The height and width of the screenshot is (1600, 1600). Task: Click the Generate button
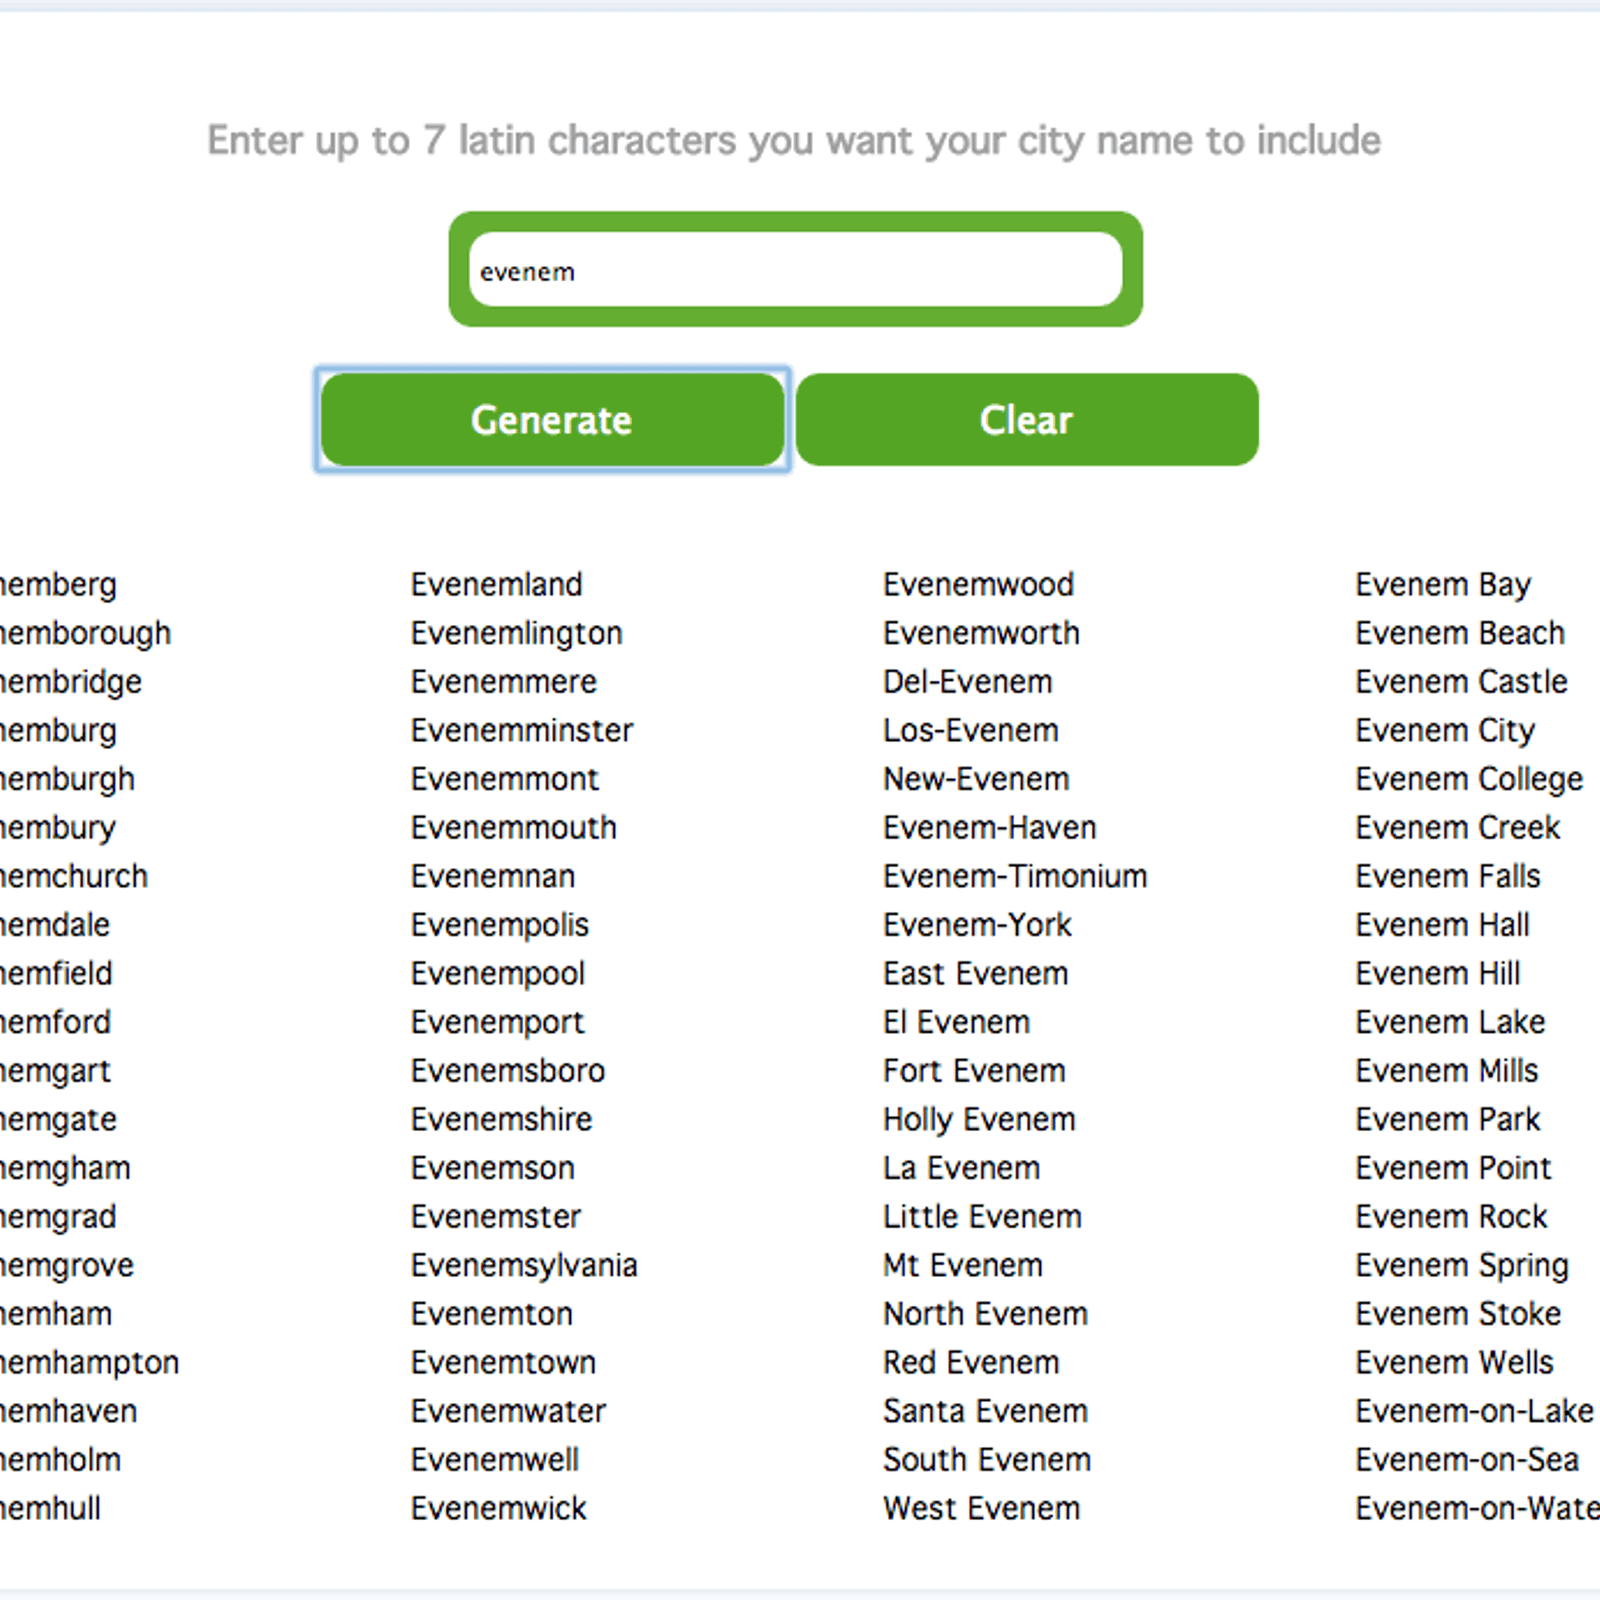pos(551,420)
